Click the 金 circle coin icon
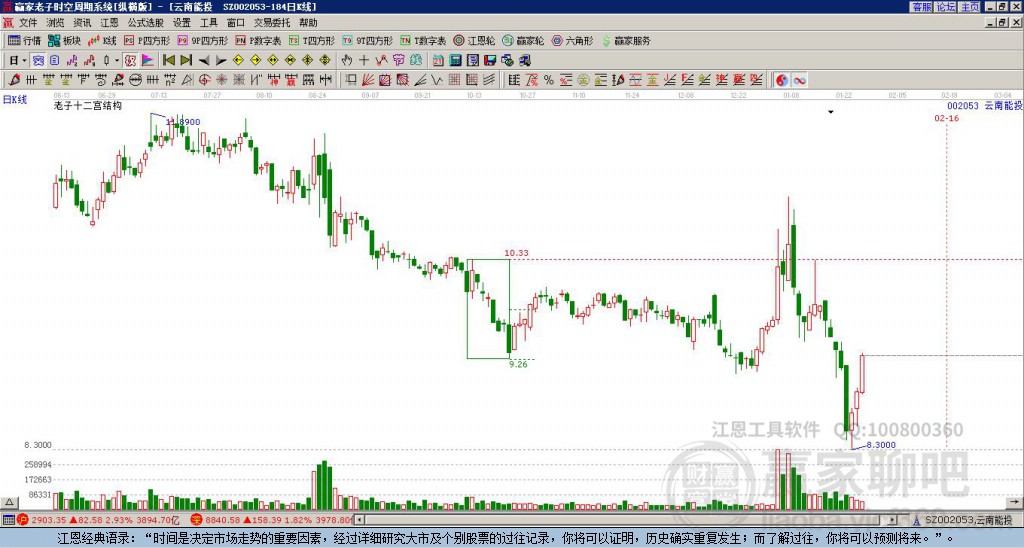 click(583, 80)
